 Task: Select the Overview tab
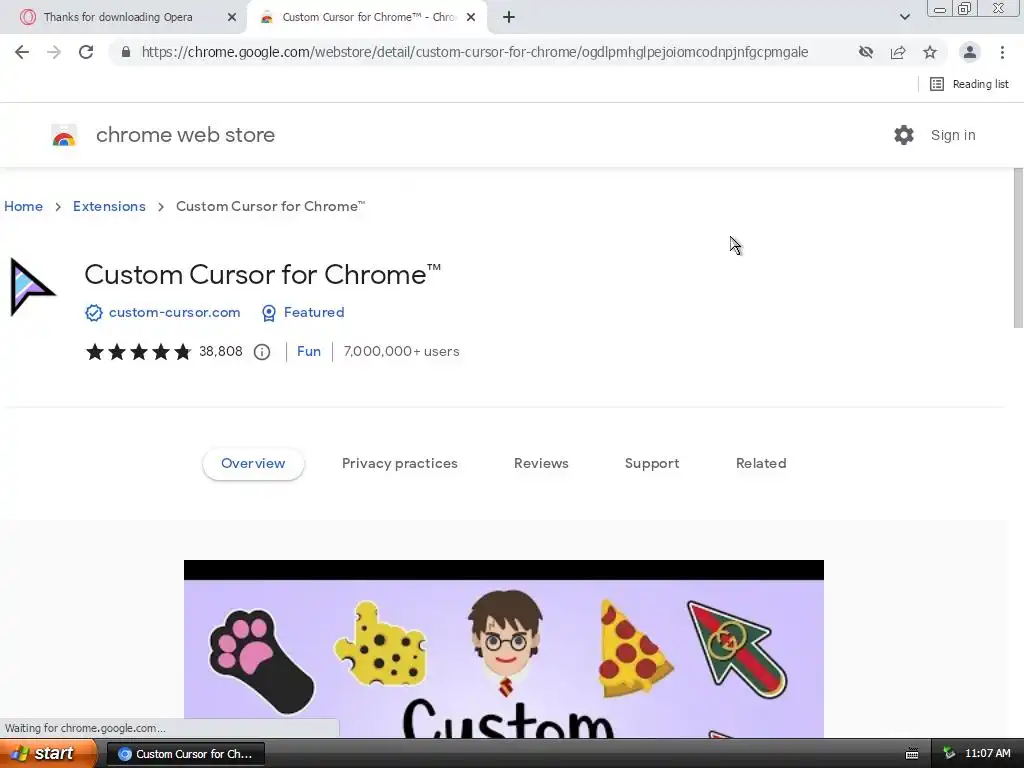point(253,464)
